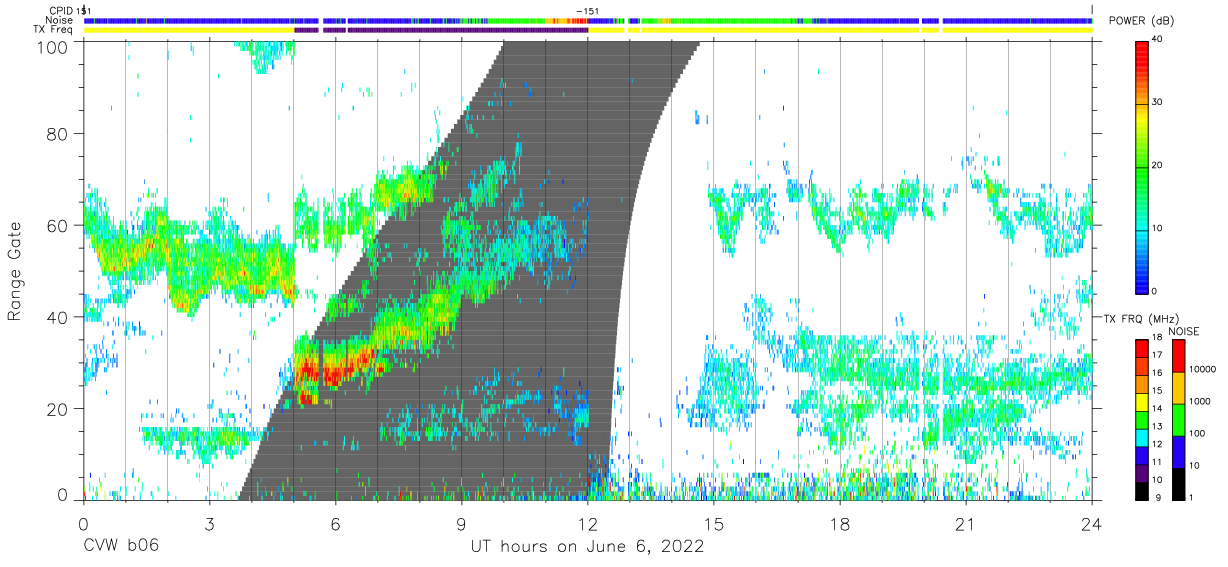Click the blue segment of the NOISE scale
Screen dimensions: 1228x567
pos(1177,451)
